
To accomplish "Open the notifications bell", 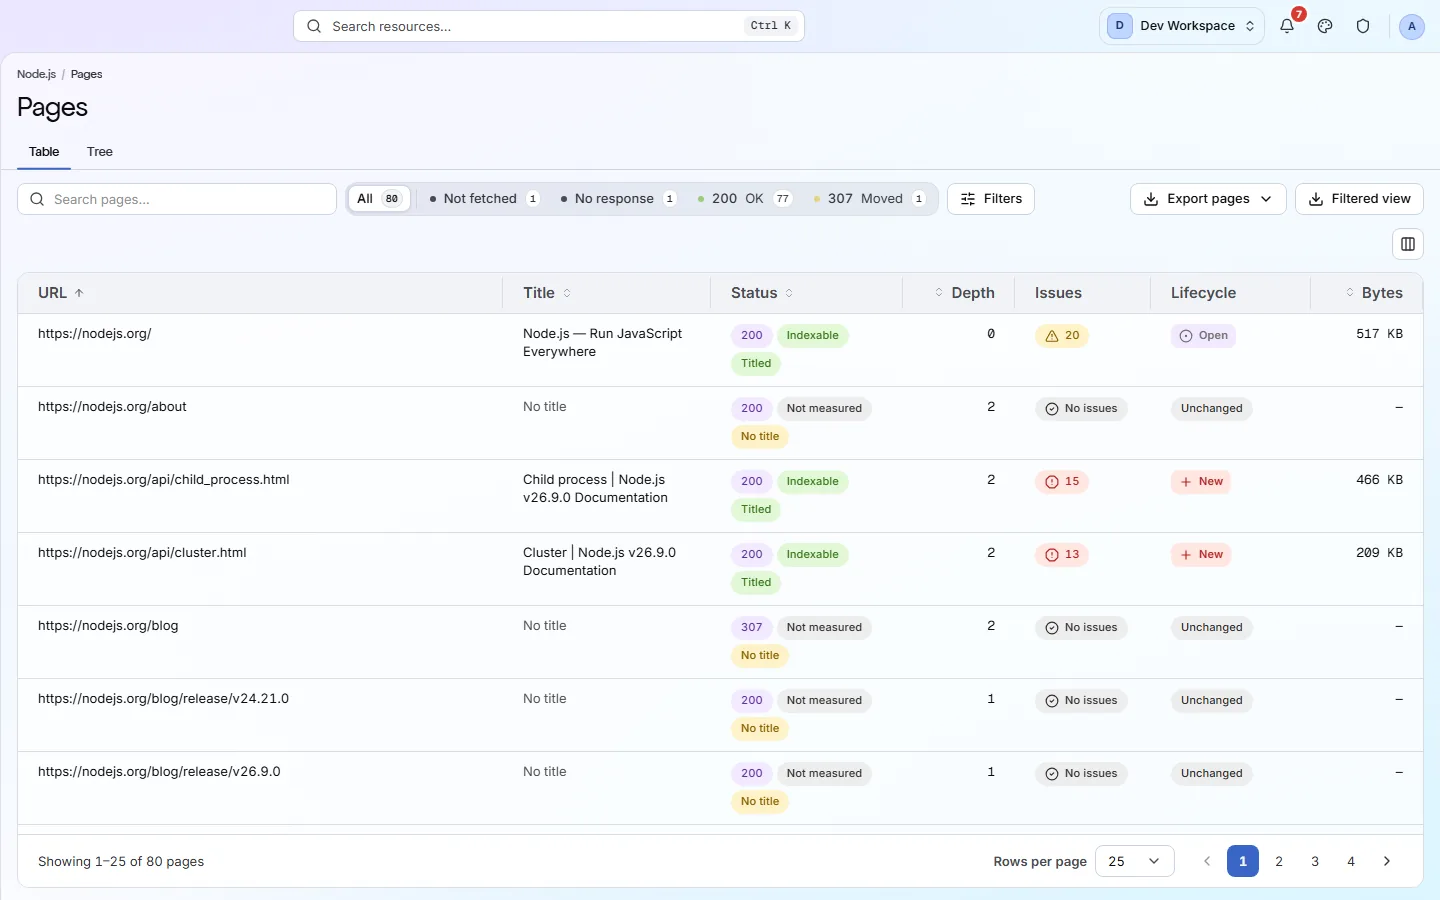I will tap(1287, 26).
